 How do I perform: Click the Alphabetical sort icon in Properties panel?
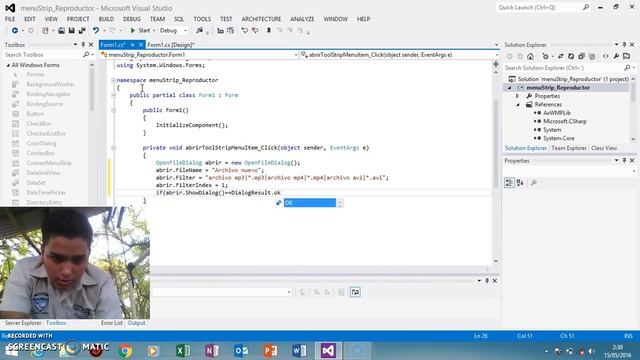(x=520, y=182)
